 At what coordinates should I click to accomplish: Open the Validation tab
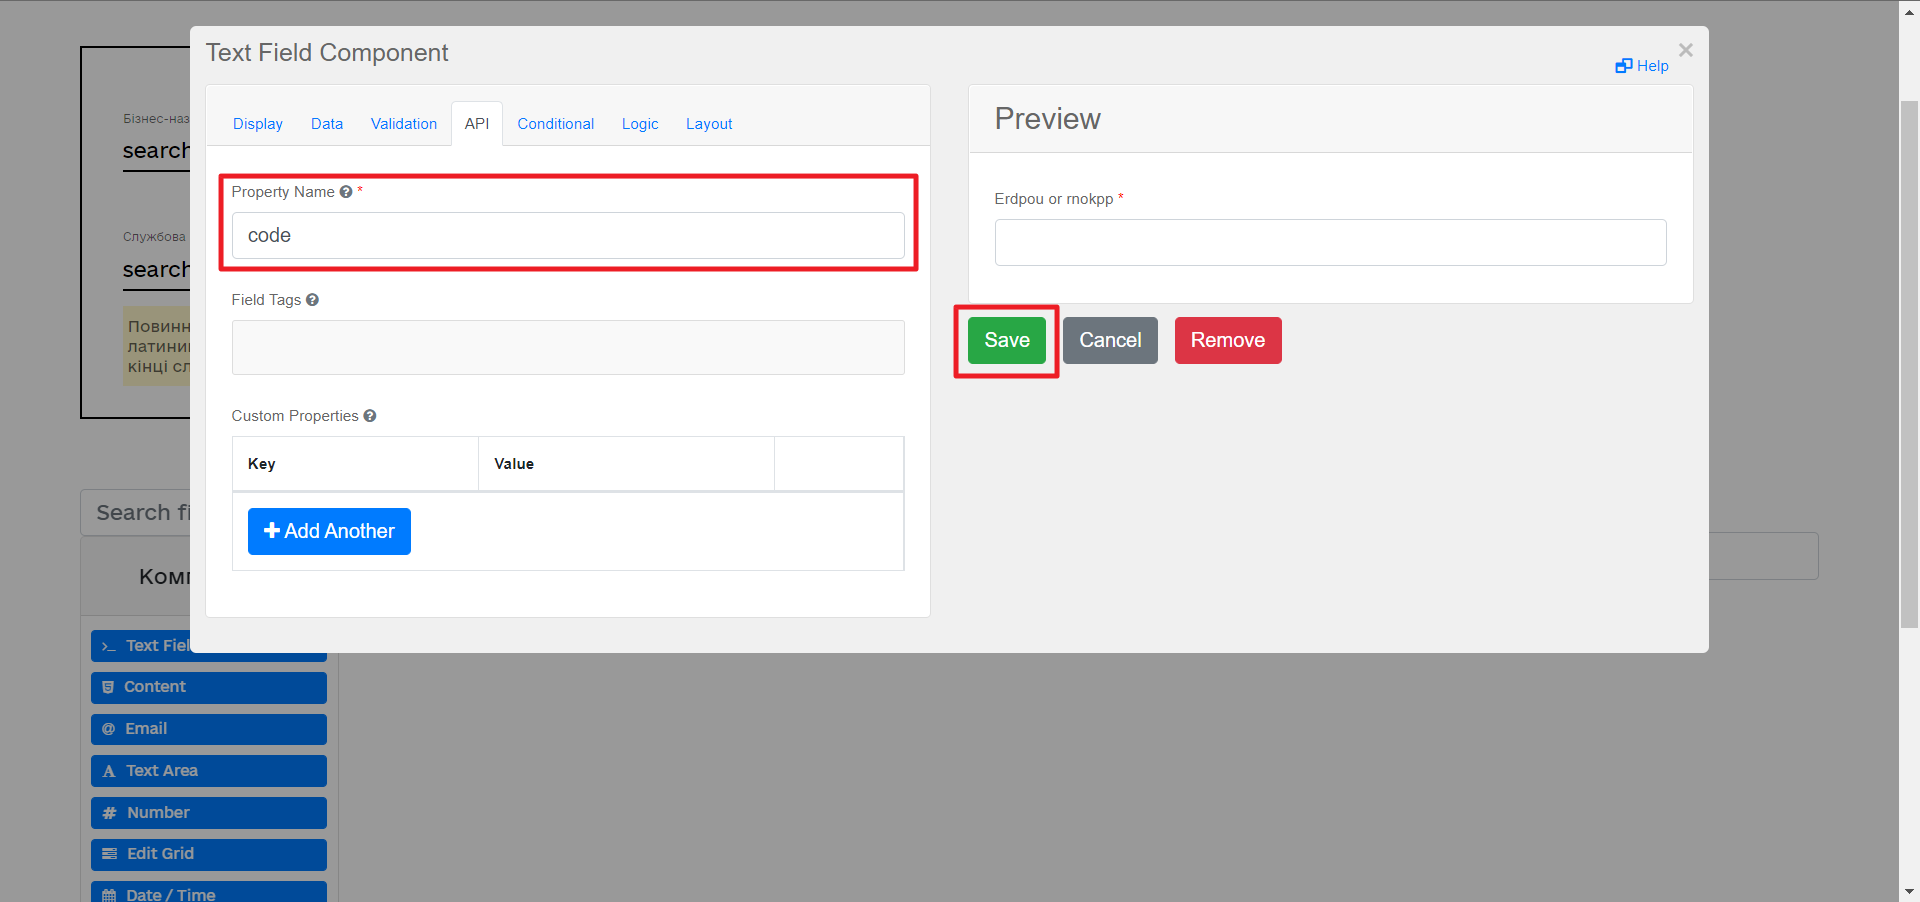click(x=404, y=124)
